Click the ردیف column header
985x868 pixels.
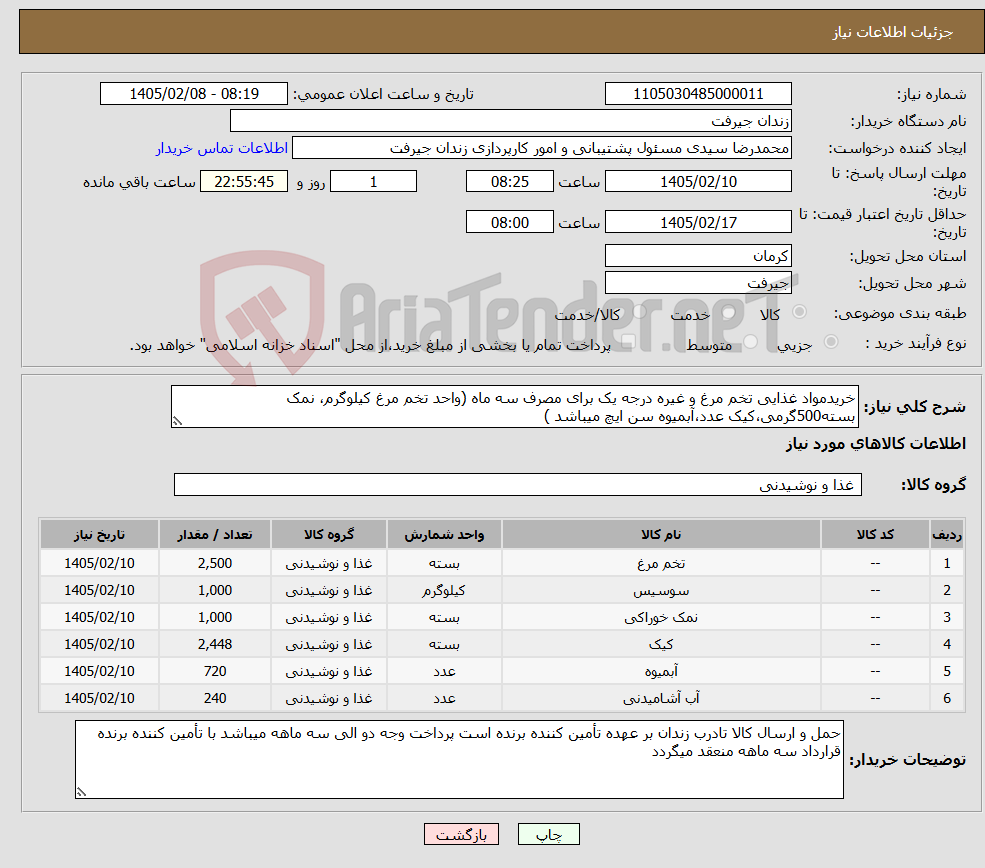(947, 534)
